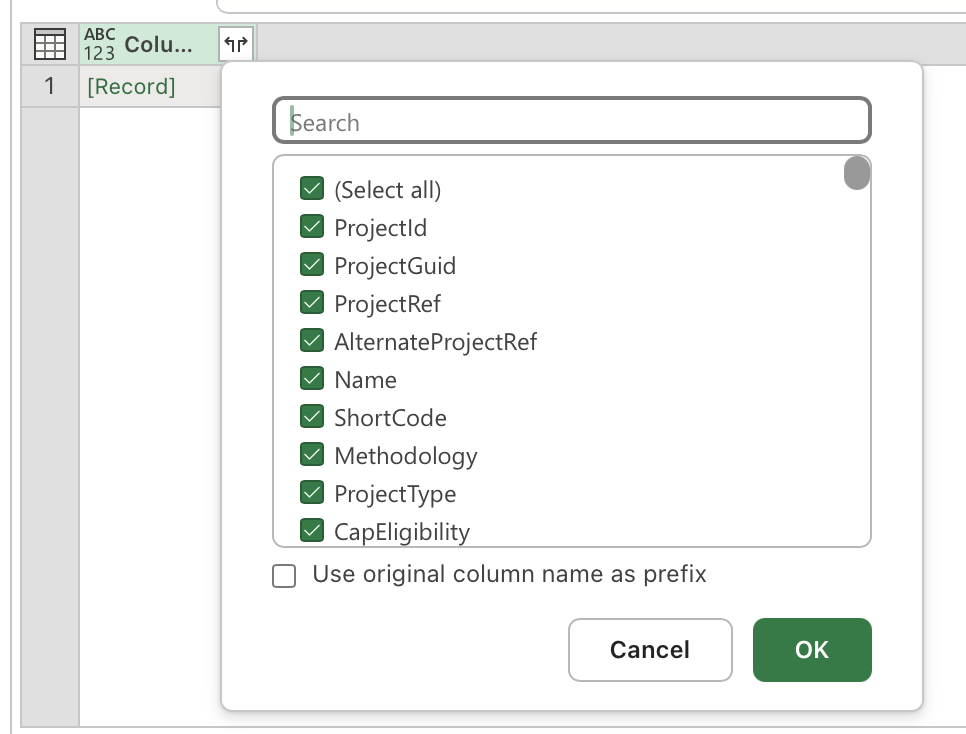Enable Use original column name as prefix

[284, 576]
